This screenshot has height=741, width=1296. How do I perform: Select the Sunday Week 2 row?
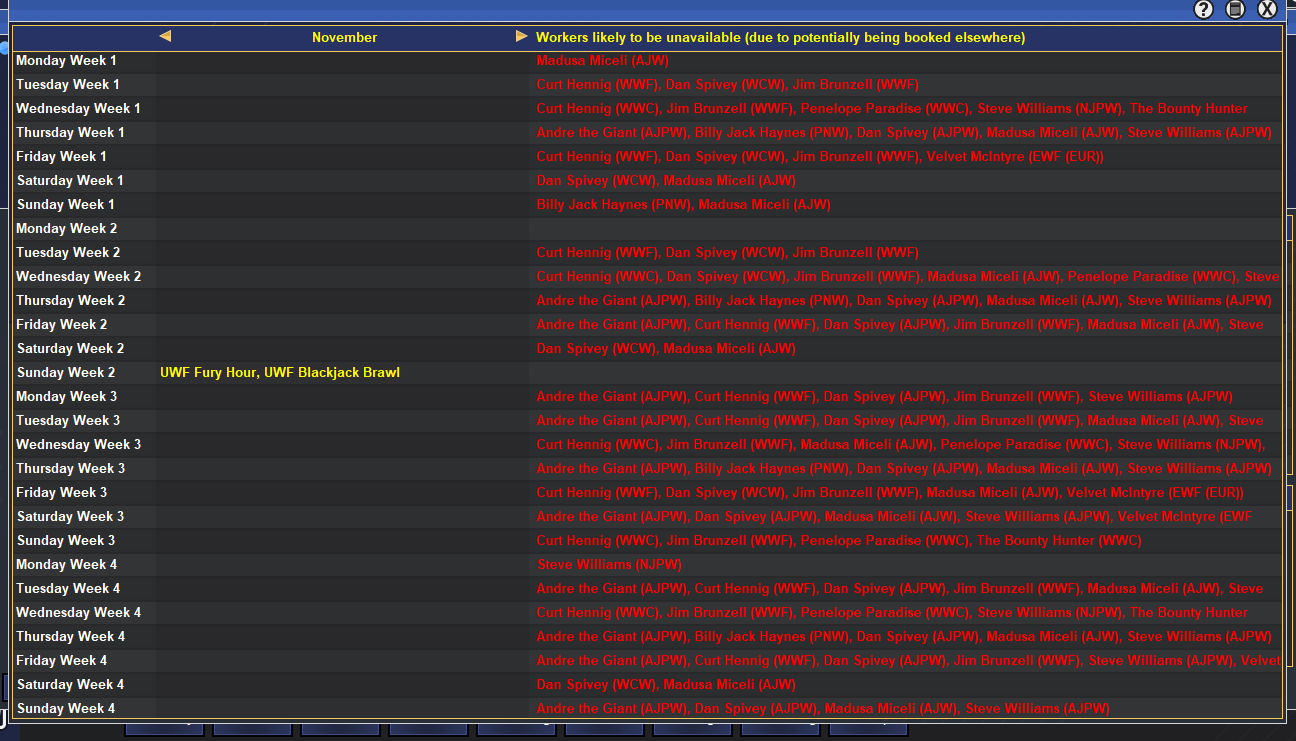pyautogui.click(x=647, y=373)
